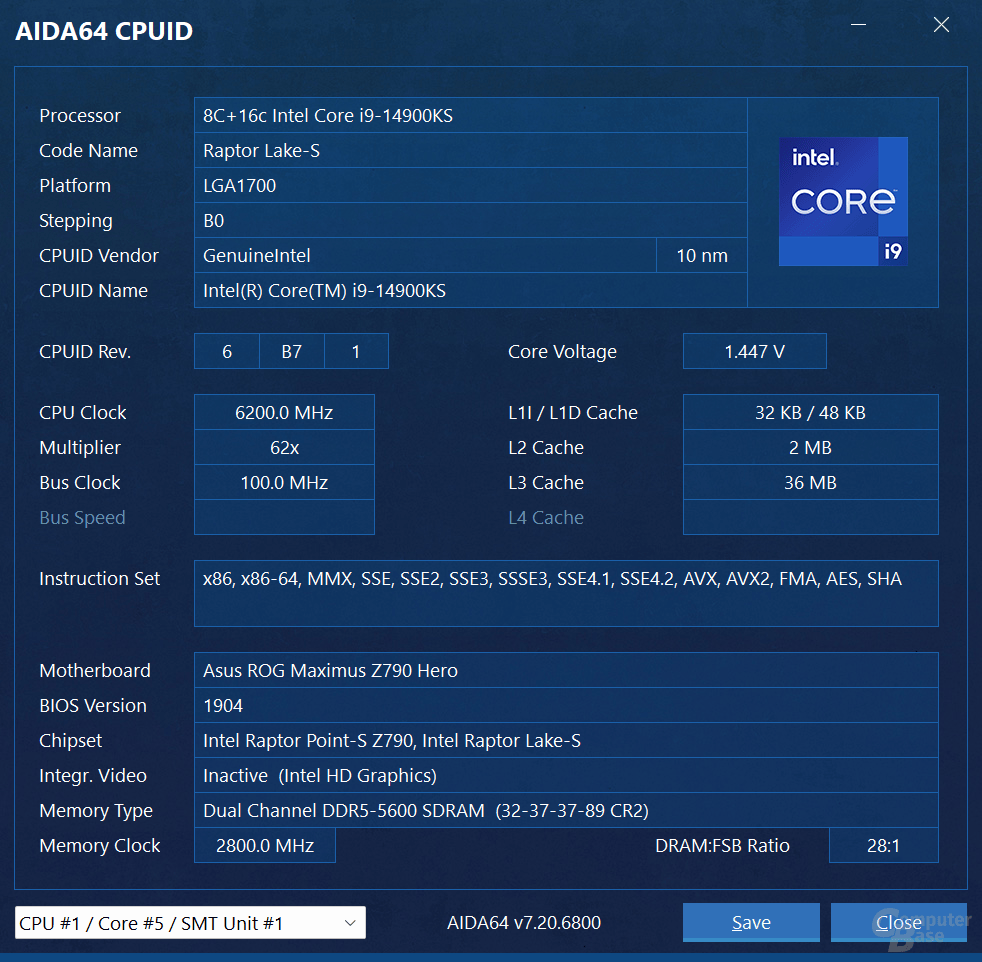Click the AIDA64 v7.20.6800 version label
Image resolution: width=982 pixels, height=962 pixels.
[x=523, y=922]
